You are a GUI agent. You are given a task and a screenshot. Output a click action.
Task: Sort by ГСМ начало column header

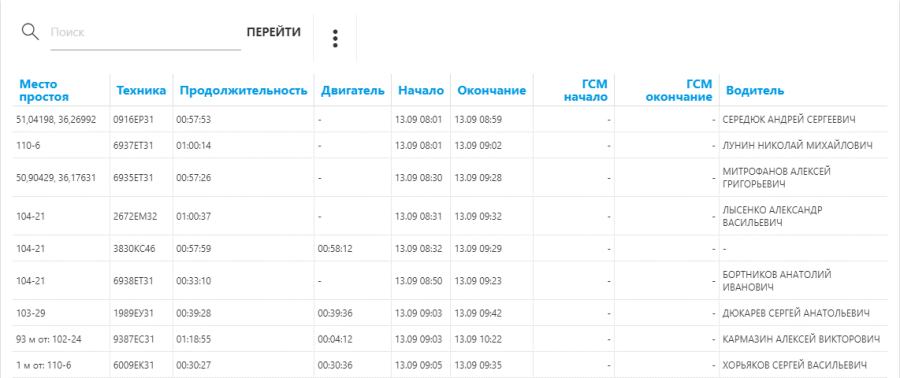coord(585,91)
